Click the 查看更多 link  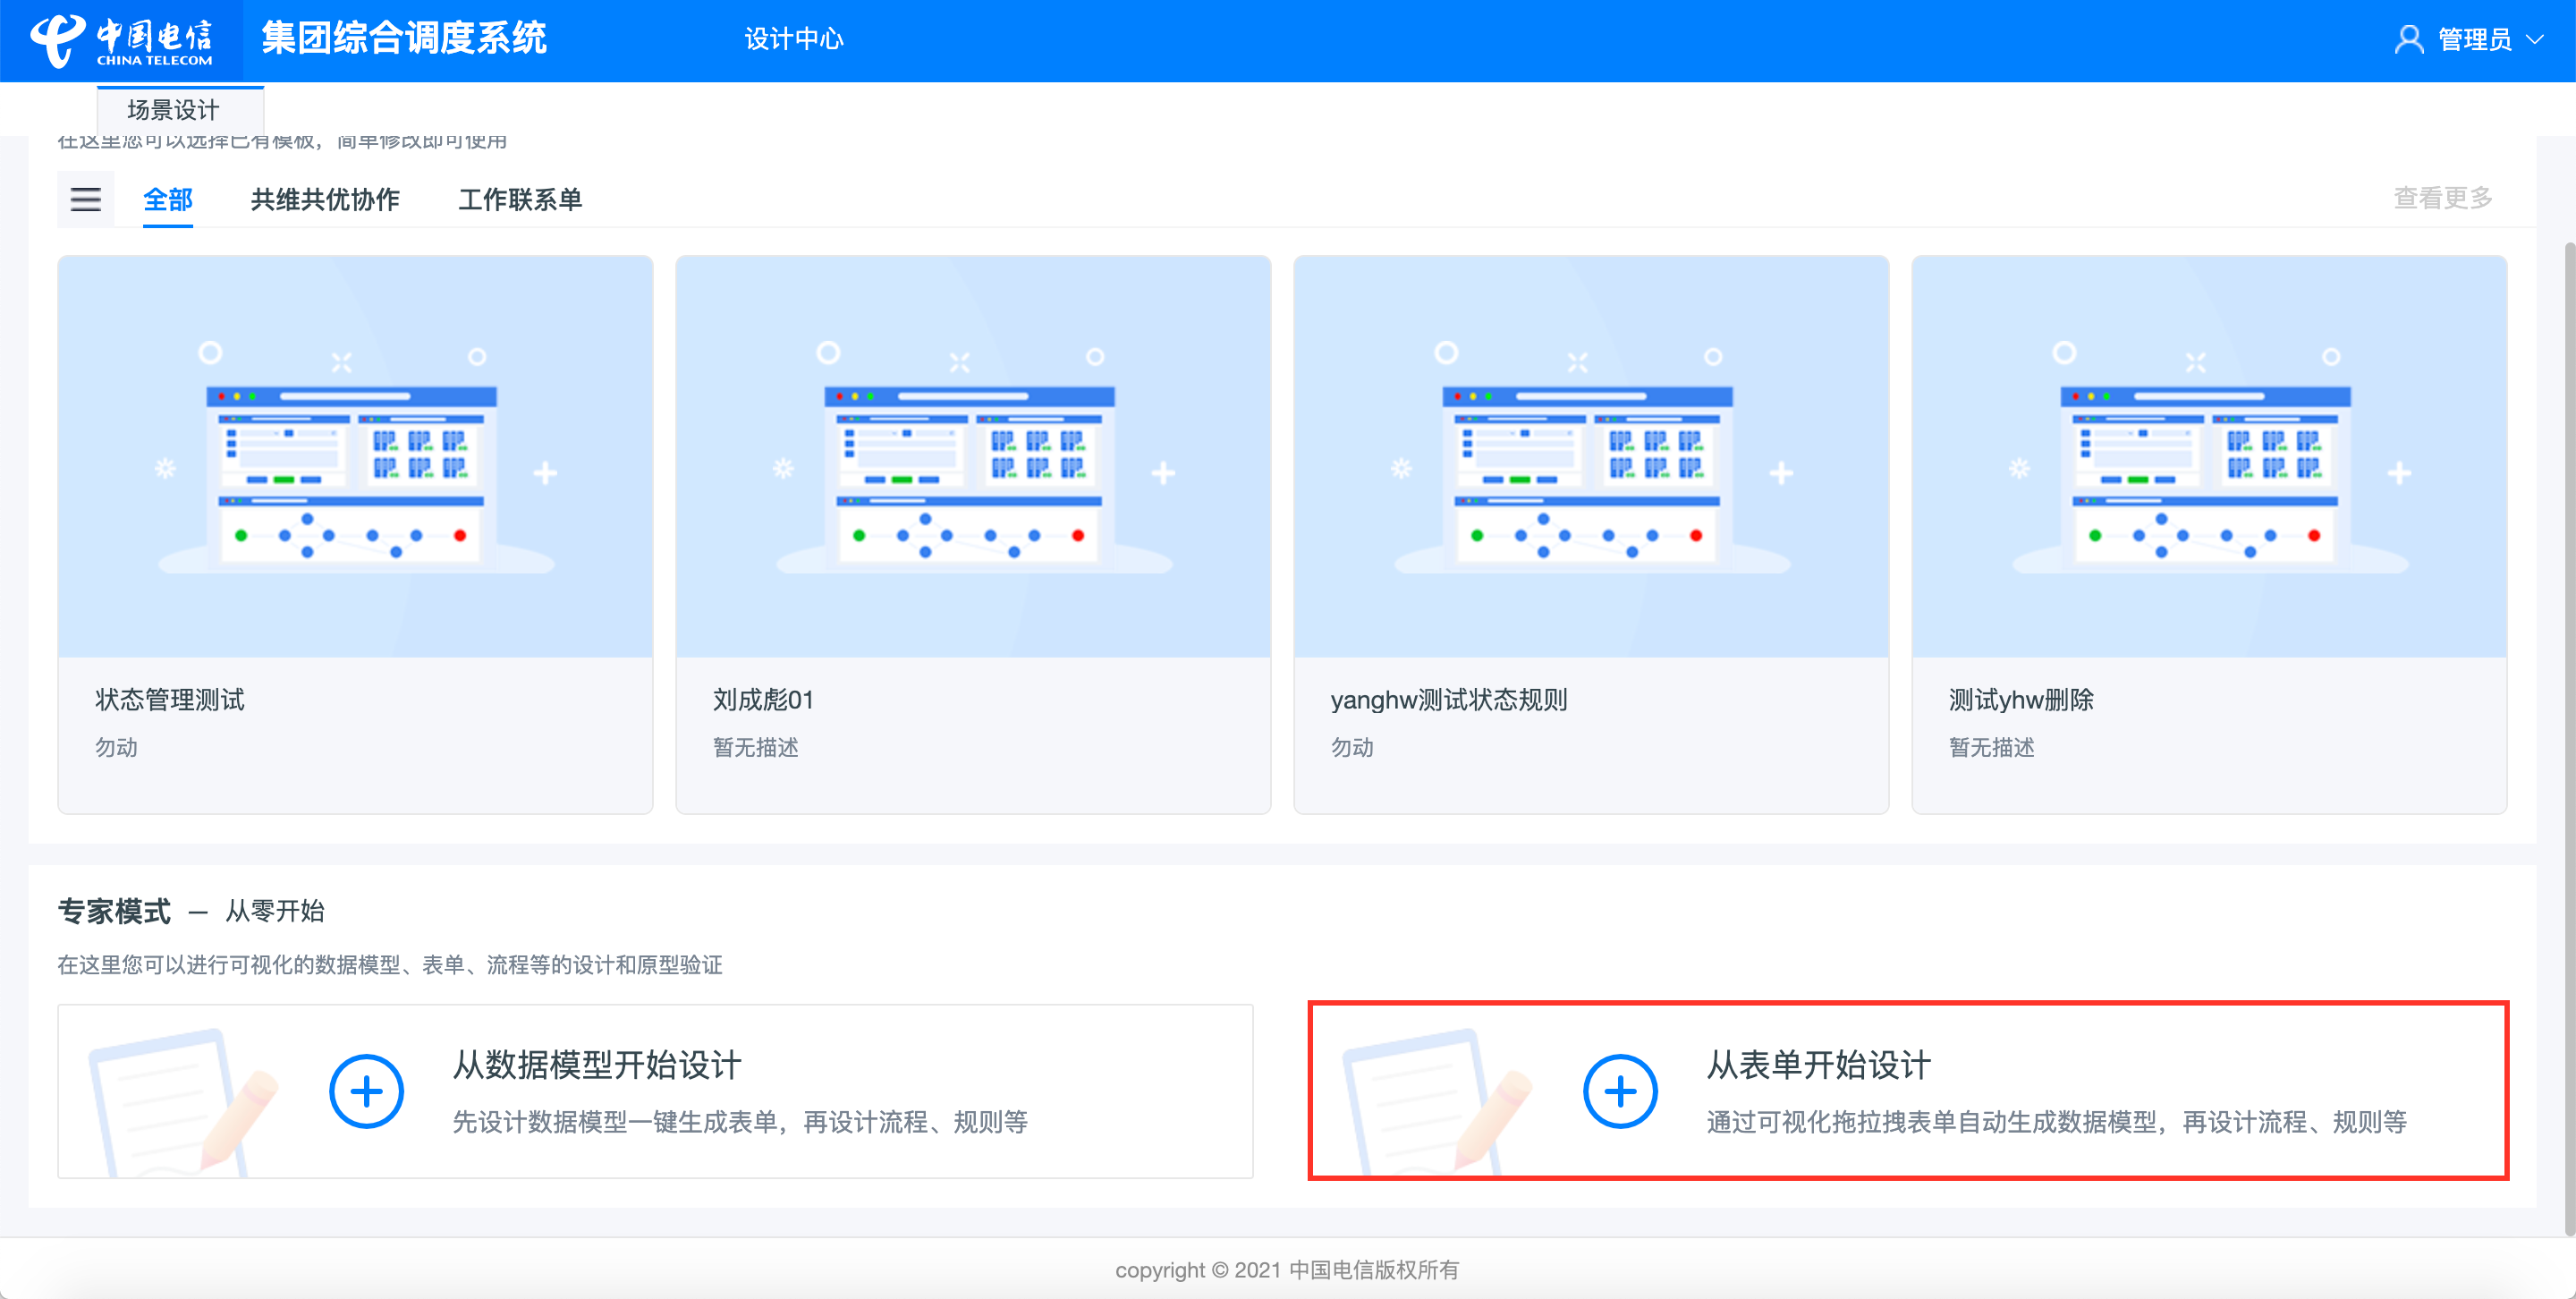[2443, 198]
